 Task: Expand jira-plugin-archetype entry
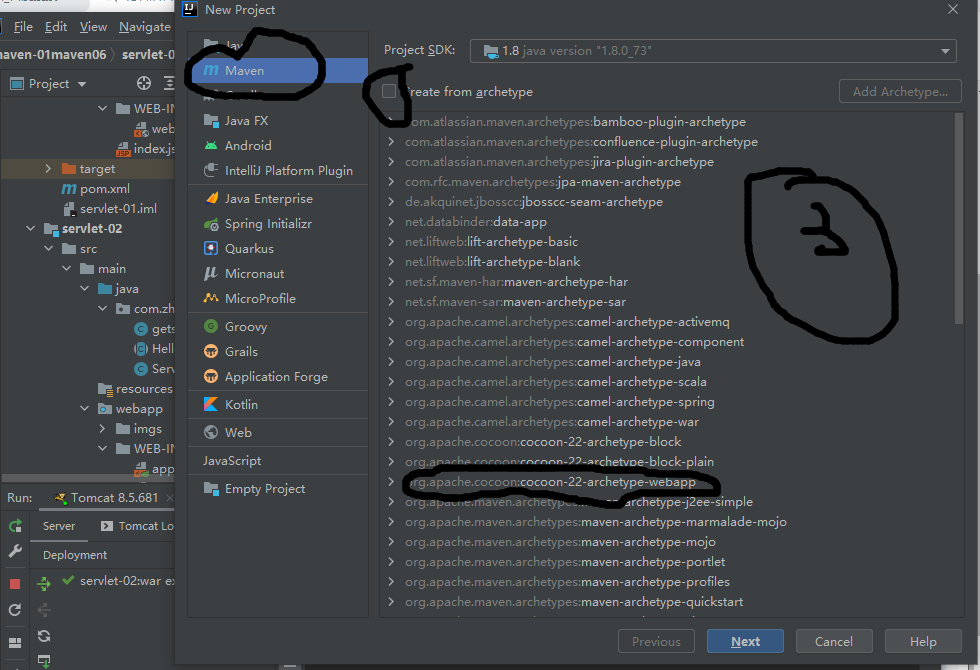[391, 162]
